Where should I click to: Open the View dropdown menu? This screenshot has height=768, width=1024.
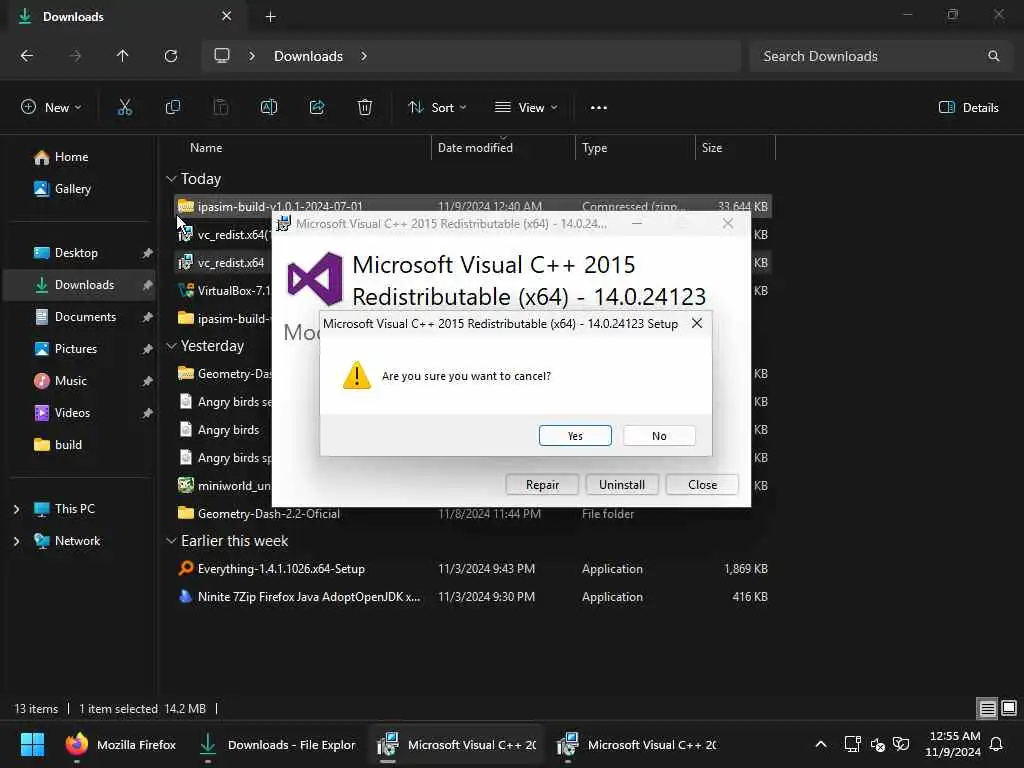[526, 108]
